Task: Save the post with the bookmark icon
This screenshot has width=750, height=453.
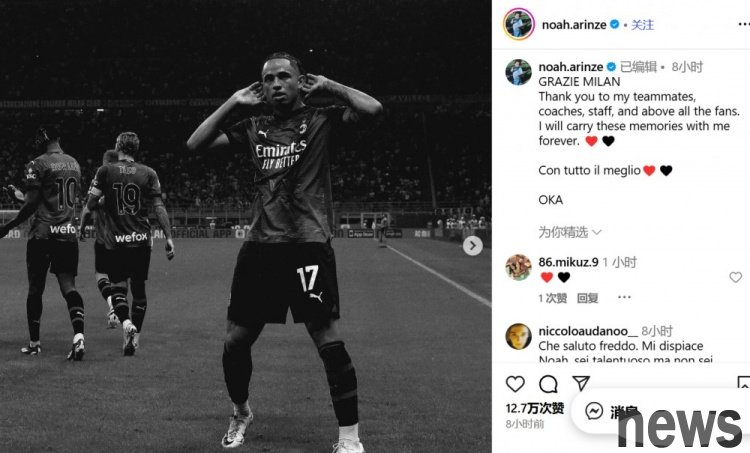Action: pos(744,383)
